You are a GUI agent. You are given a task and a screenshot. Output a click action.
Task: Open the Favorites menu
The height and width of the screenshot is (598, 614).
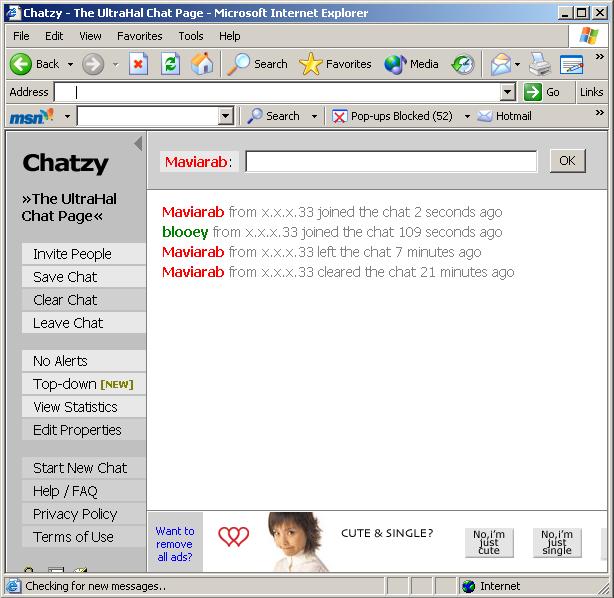coord(140,36)
